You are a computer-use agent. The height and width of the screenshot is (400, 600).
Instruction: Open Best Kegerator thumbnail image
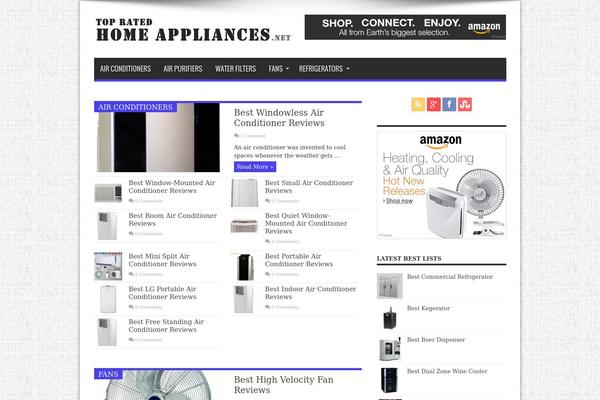(390, 317)
